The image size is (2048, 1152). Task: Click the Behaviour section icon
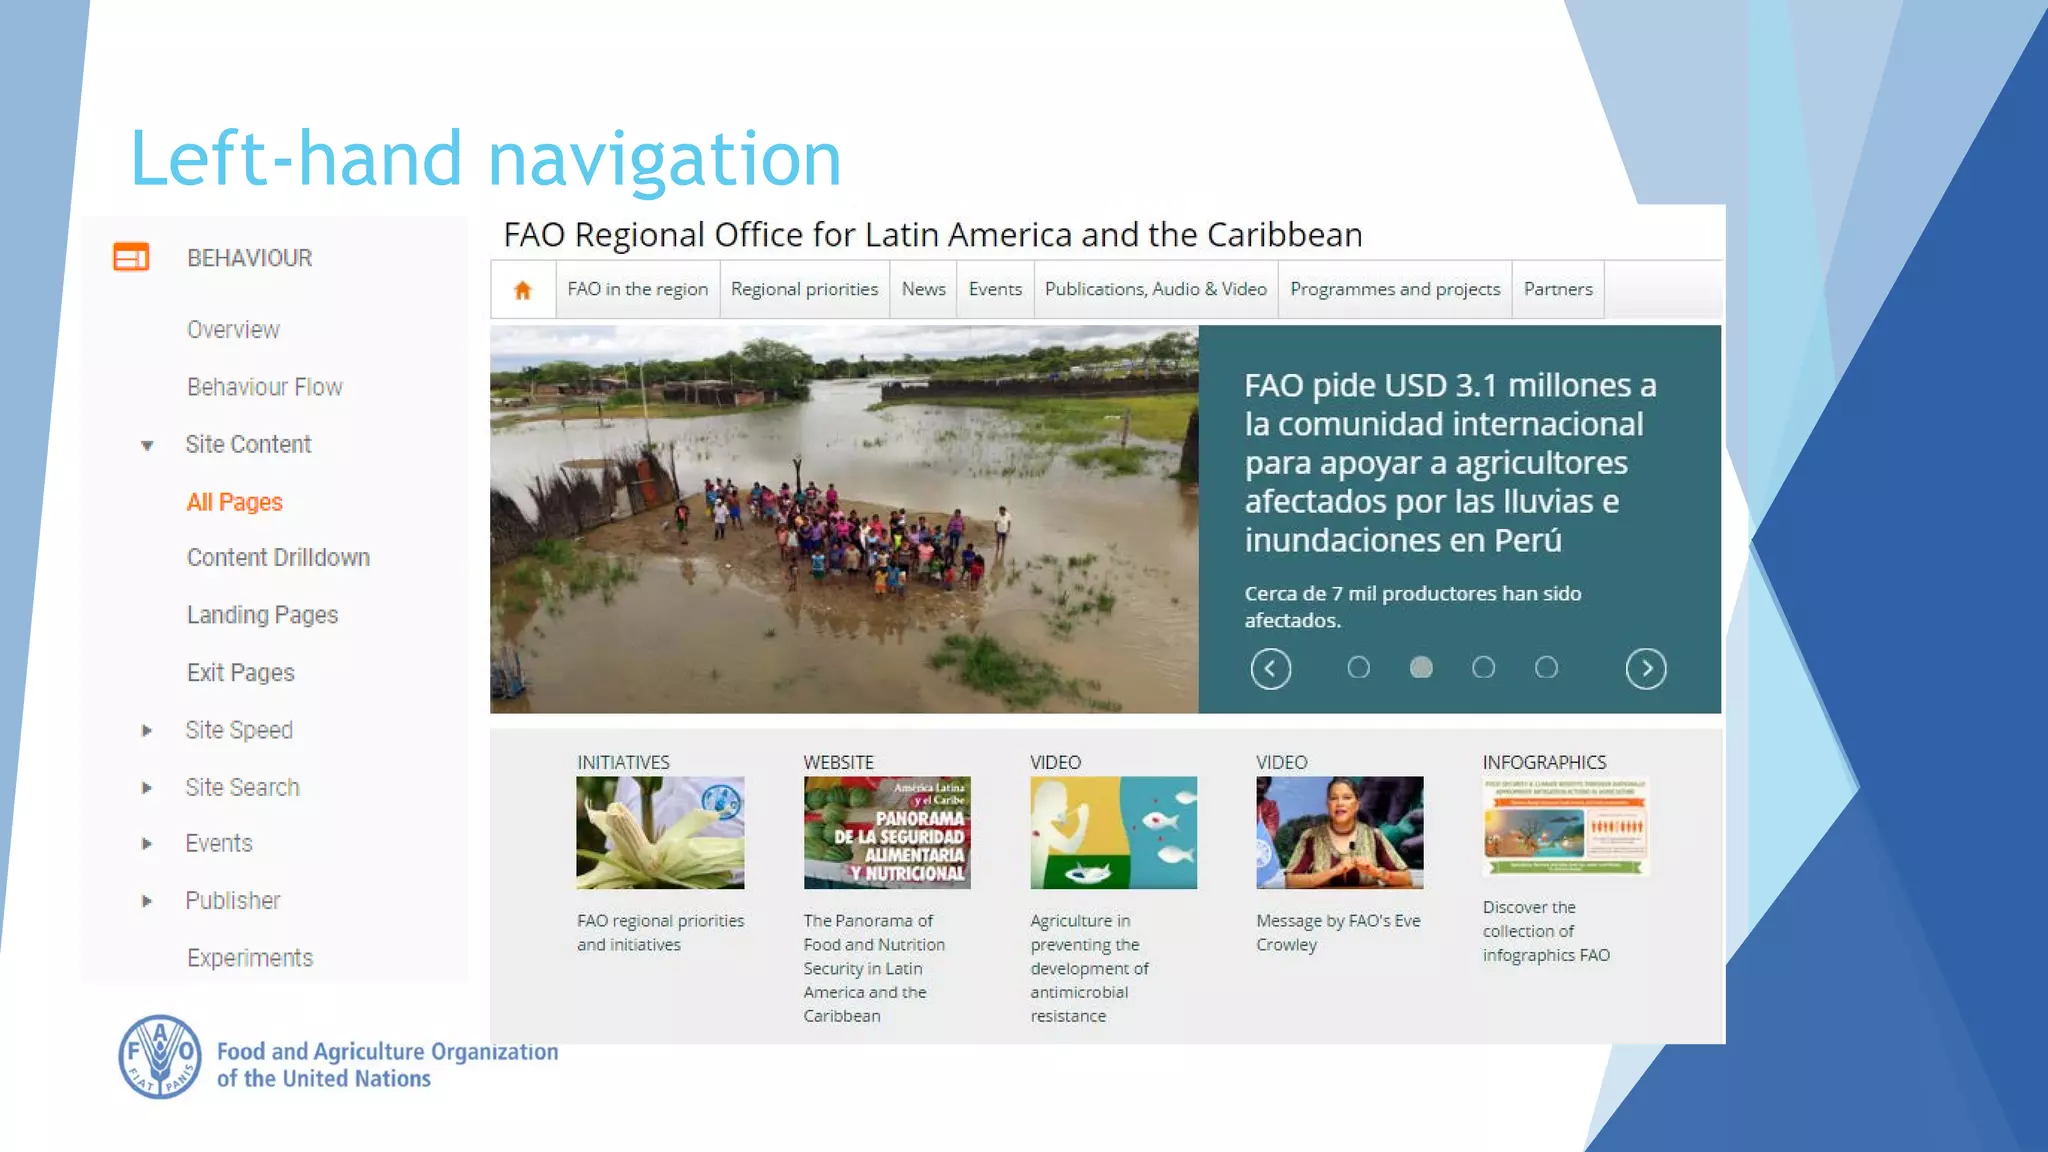tap(131, 258)
